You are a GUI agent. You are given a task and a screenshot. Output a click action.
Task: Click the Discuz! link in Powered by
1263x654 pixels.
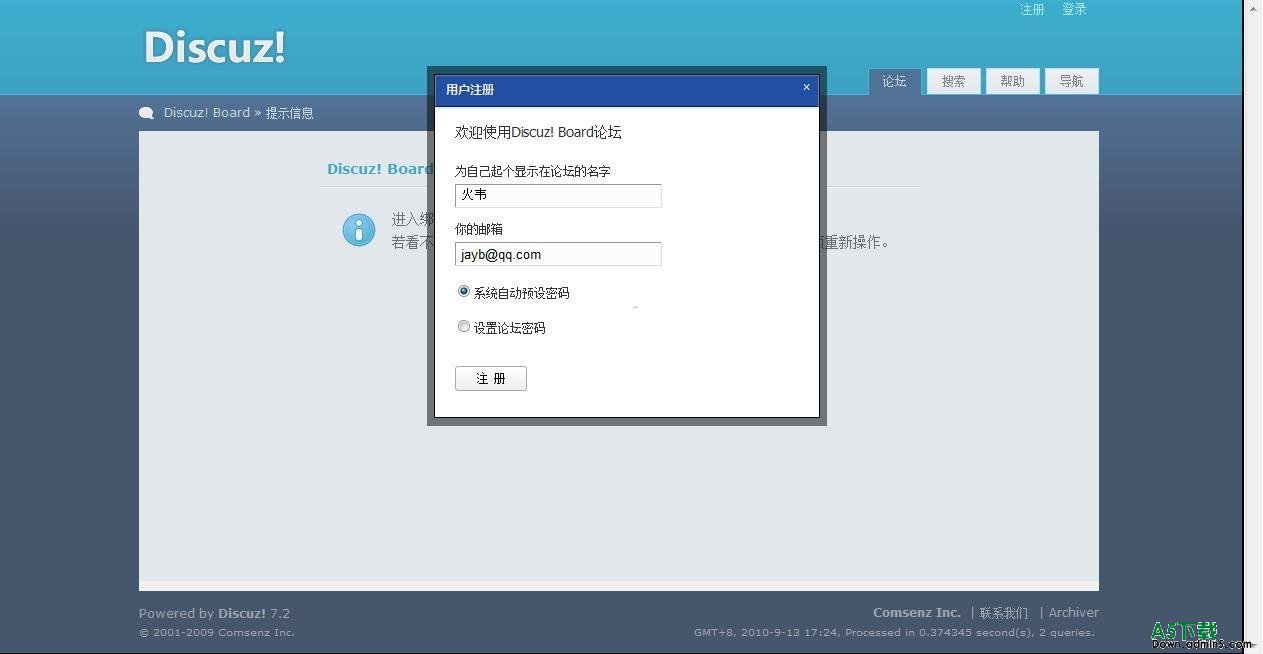[242, 613]
